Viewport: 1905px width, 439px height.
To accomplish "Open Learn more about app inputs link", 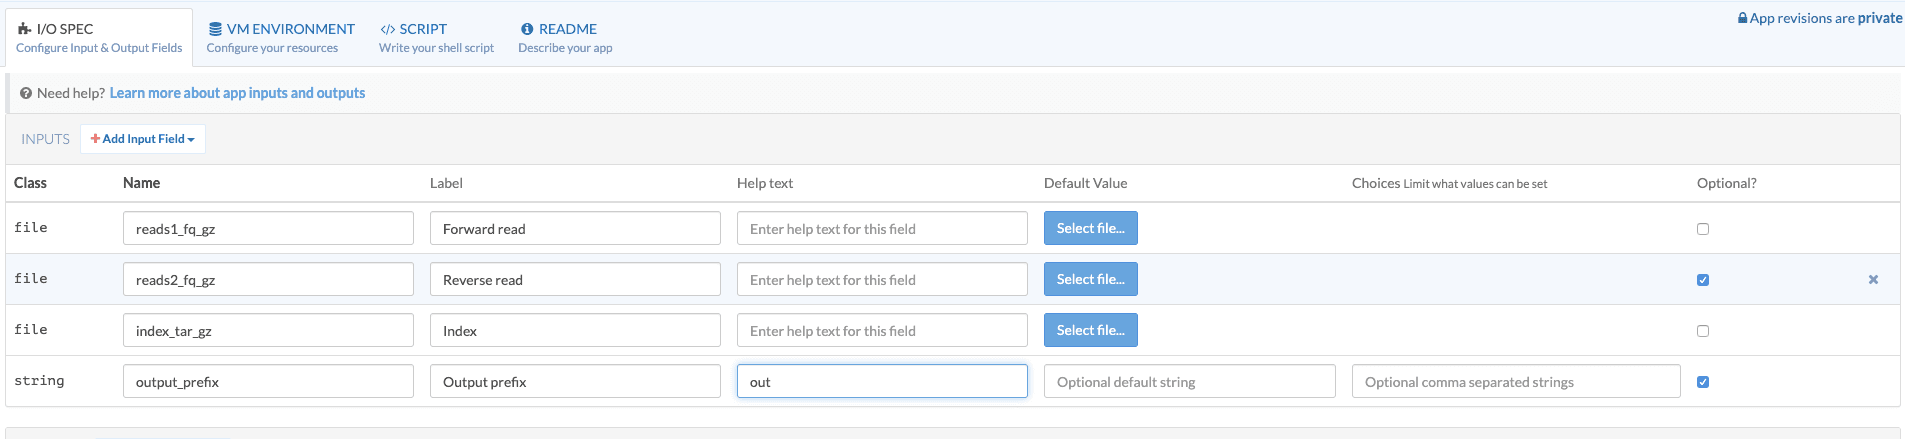I will pos(237,93).
